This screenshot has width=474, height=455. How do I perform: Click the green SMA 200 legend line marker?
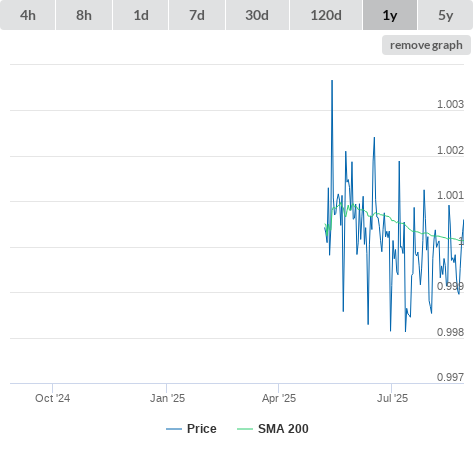click(245, 429)
